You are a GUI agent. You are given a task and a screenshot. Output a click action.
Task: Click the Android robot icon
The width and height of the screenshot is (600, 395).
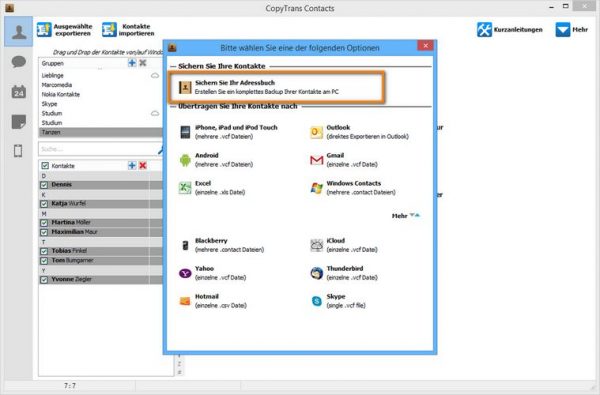pos(185,160)
